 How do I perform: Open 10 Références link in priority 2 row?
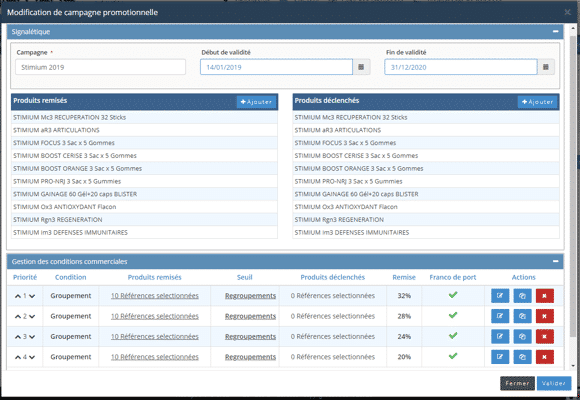point(155,316)
